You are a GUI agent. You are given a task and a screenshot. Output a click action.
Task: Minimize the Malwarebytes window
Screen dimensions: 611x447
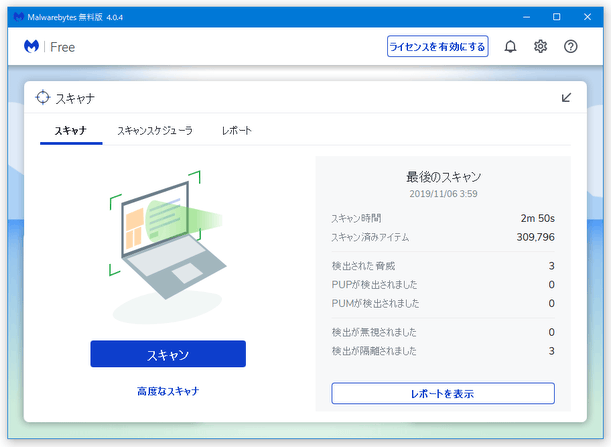tap(526, 17)
